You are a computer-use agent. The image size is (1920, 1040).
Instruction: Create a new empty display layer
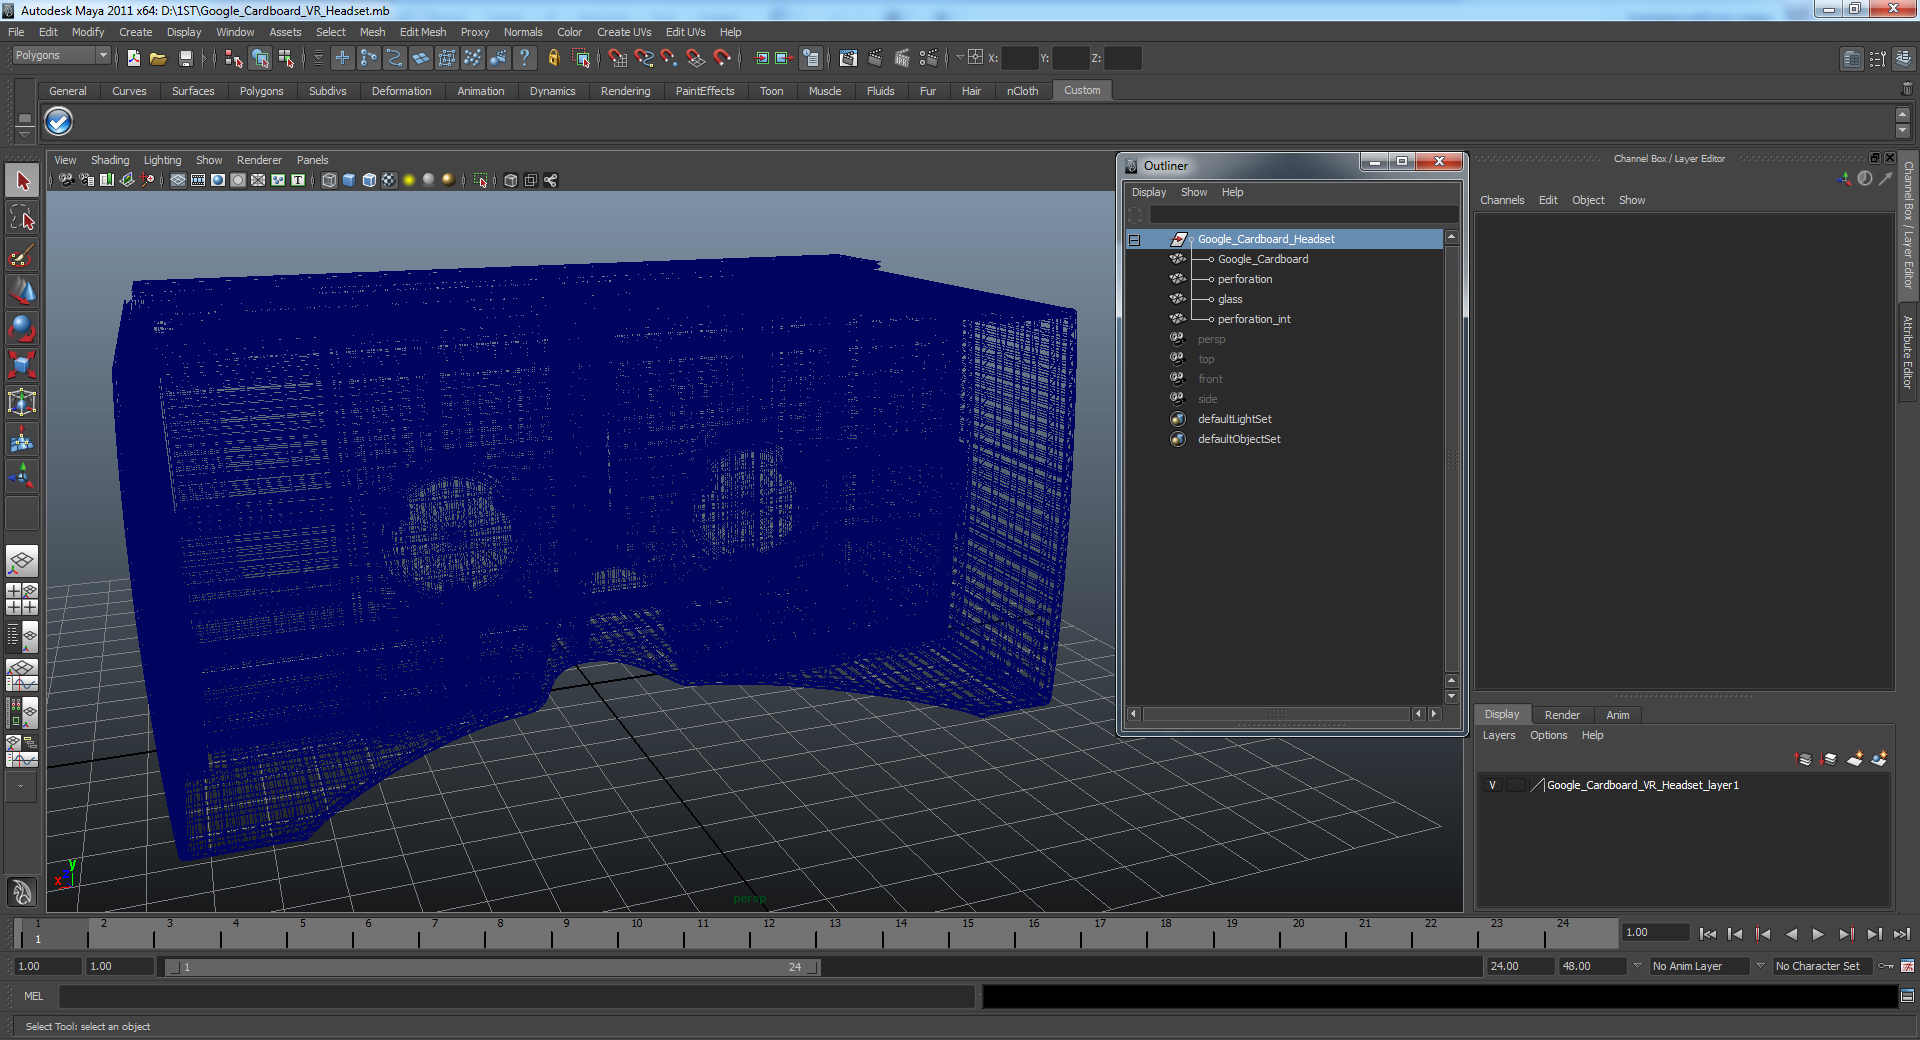click(x=1854, y=759)
